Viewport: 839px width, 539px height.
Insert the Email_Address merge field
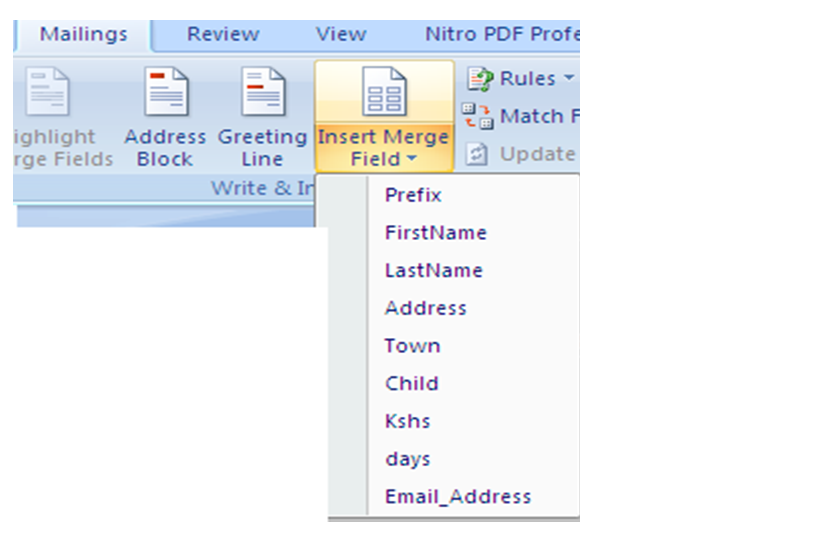click(457, 497)
